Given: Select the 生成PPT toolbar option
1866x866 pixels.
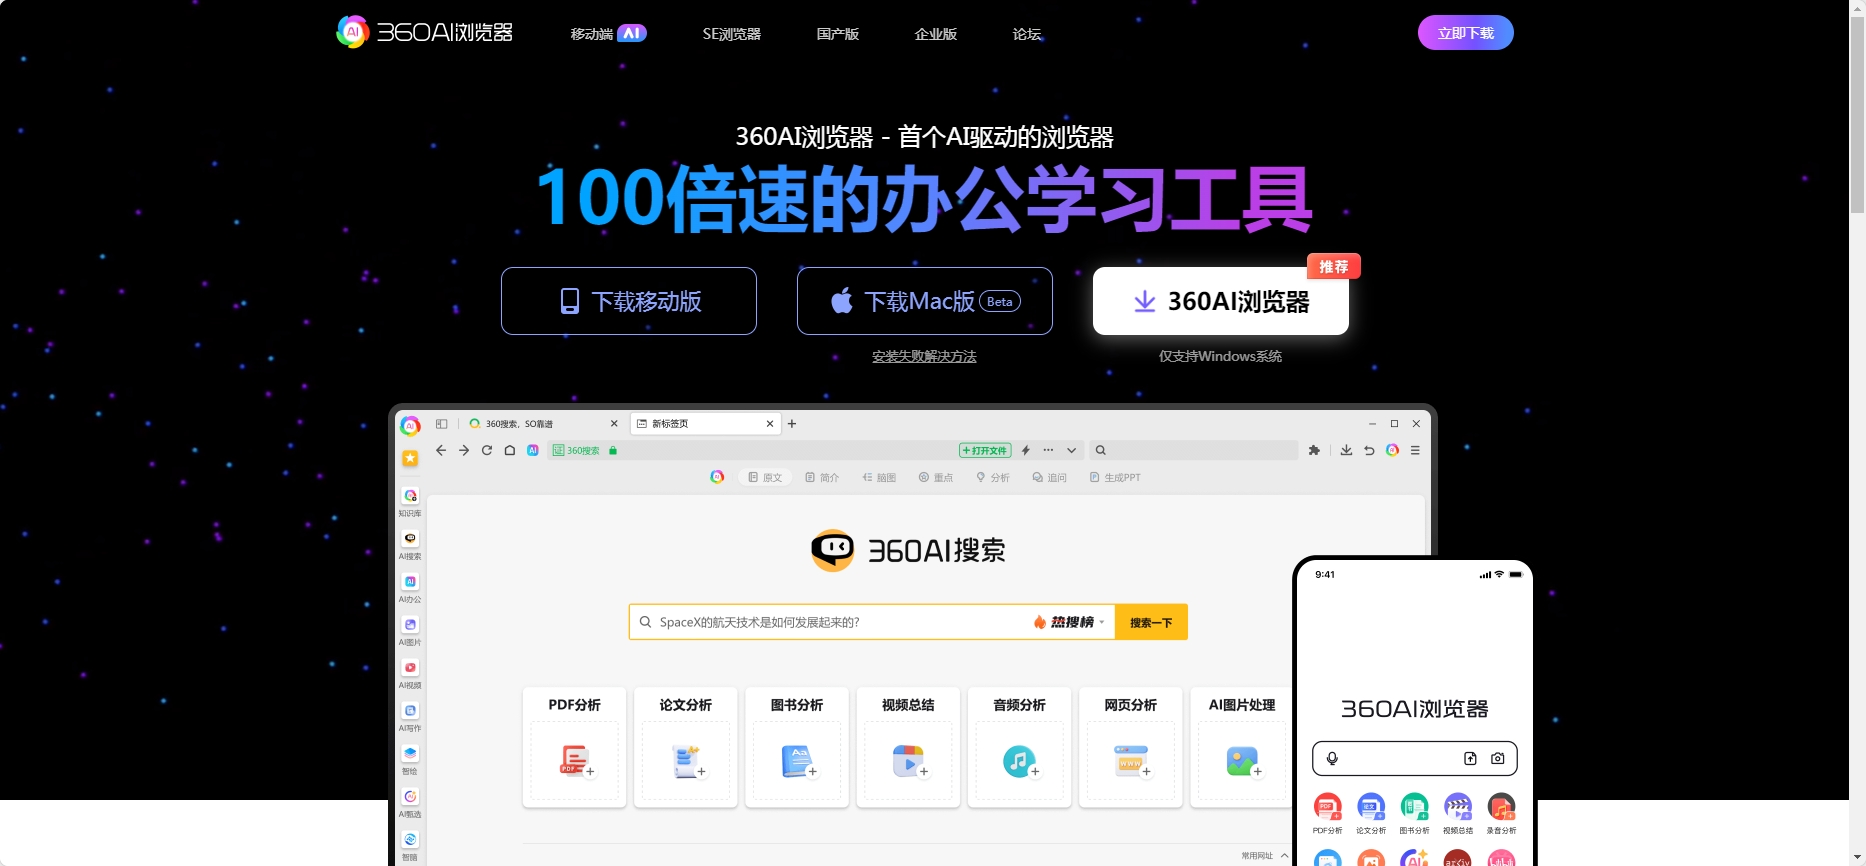Looking at the screenshot, I should (1115, 477).
